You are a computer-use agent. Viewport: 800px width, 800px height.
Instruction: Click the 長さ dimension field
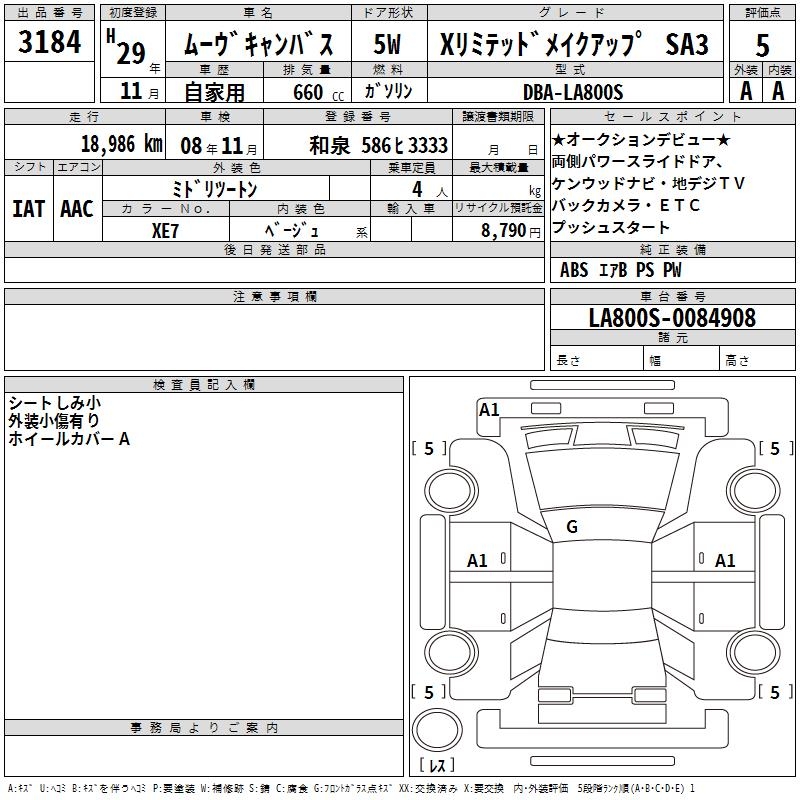coord(597,359)
